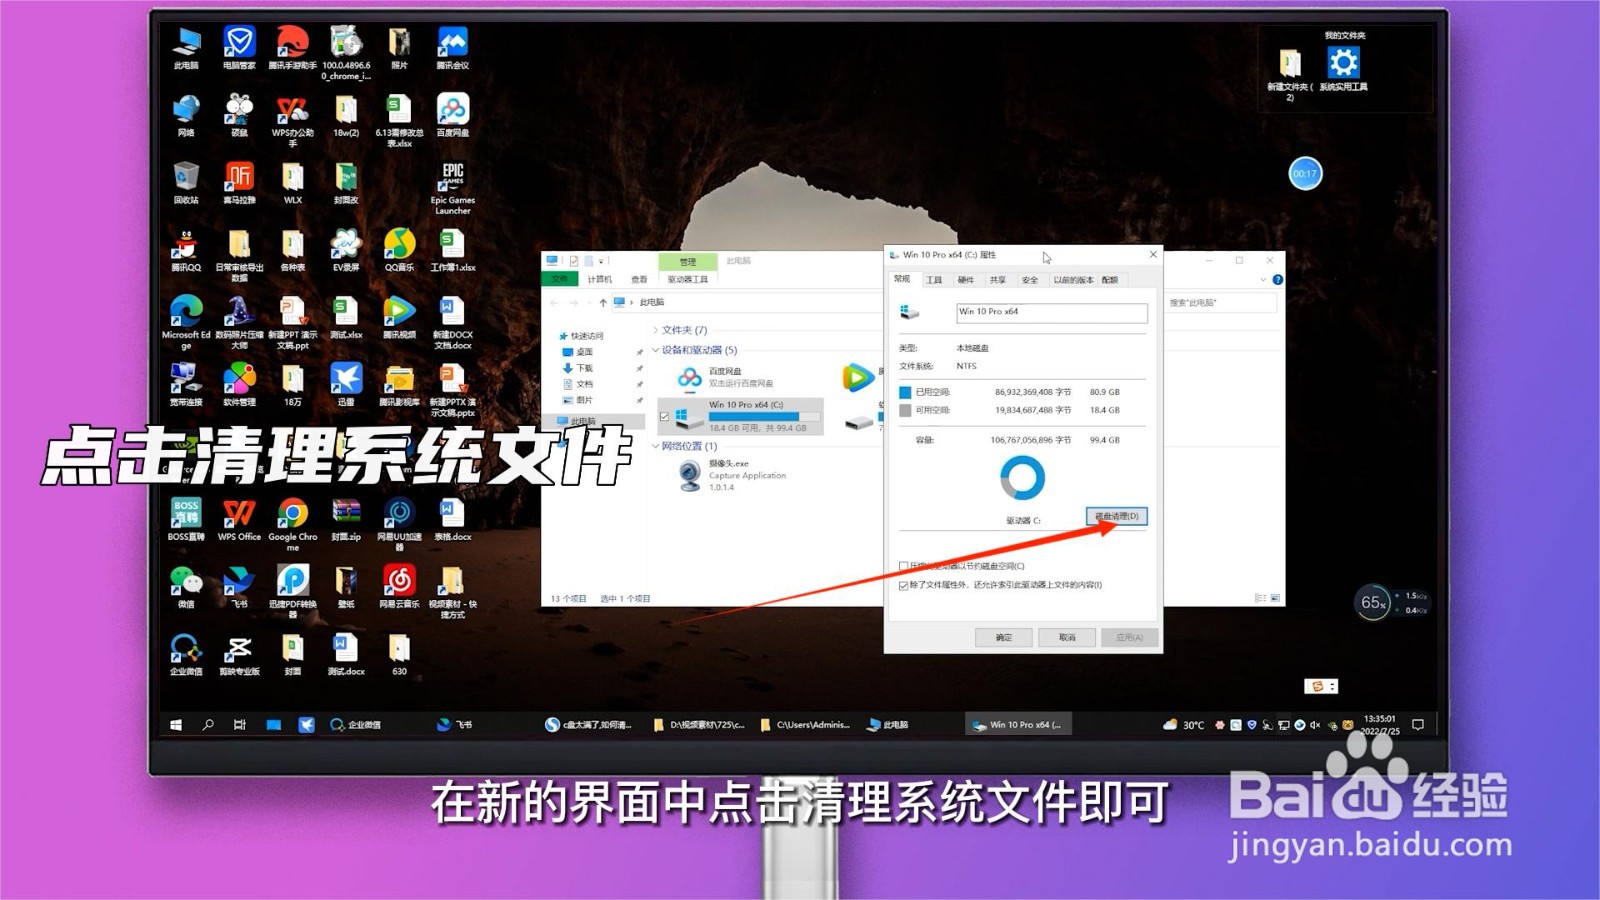Image resolution: width=1600 pixels, height=900 pixels.
Task: Collapse the 网络位置 (1) group
Action: click(656, 446)
